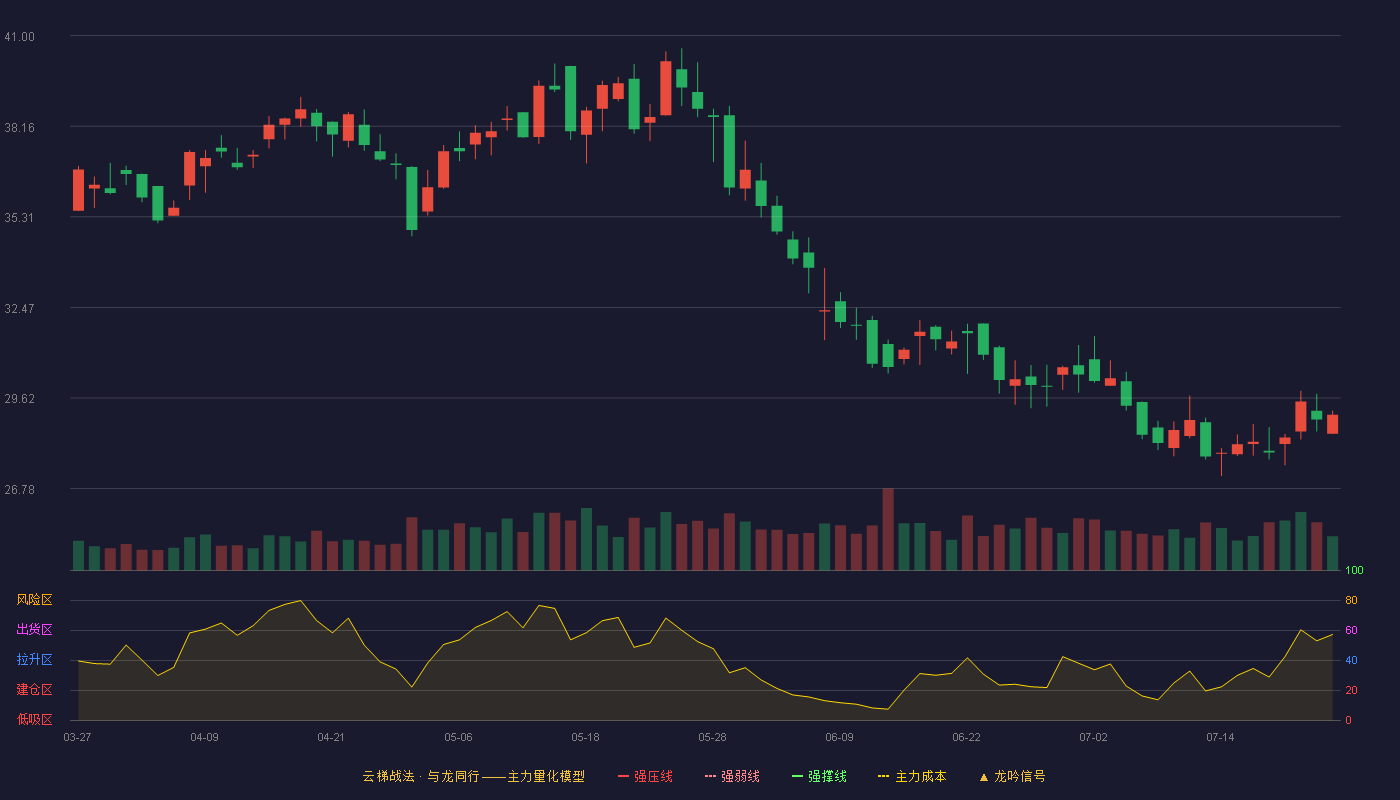Image resolution: width=1400 pixels, height=800 pixels.
Task: Click the 41.00 price axis label
Action: click(x=19, y=37)
